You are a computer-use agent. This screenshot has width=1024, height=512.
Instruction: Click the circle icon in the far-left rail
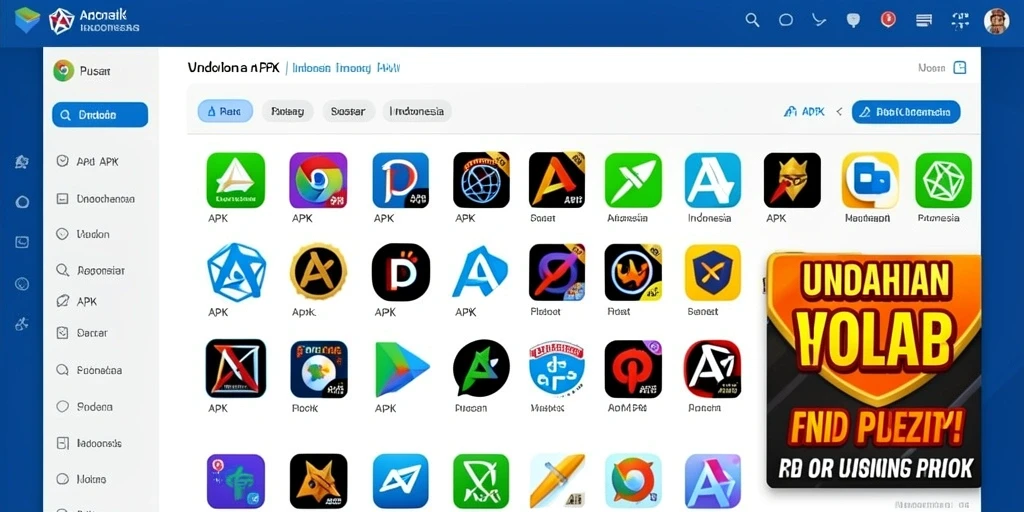[x=22, y=202]
